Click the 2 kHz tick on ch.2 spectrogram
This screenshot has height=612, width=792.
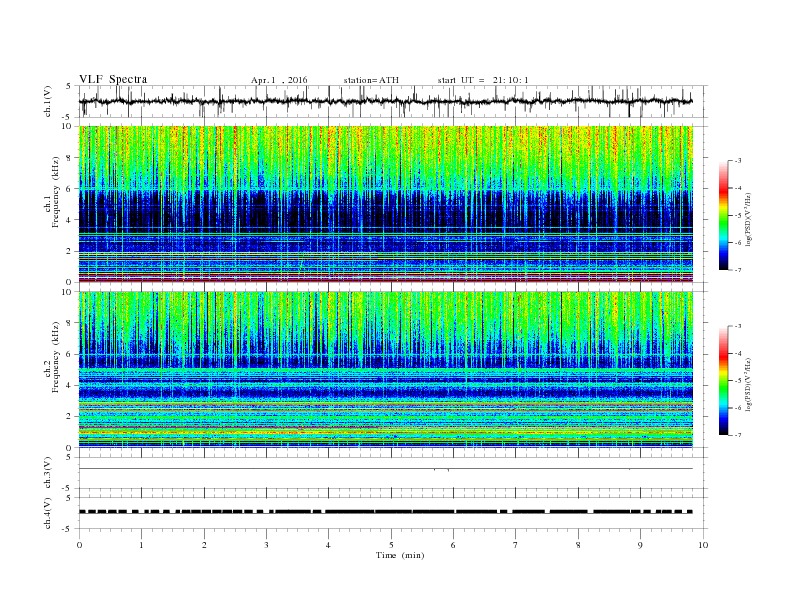coord(69,417)
